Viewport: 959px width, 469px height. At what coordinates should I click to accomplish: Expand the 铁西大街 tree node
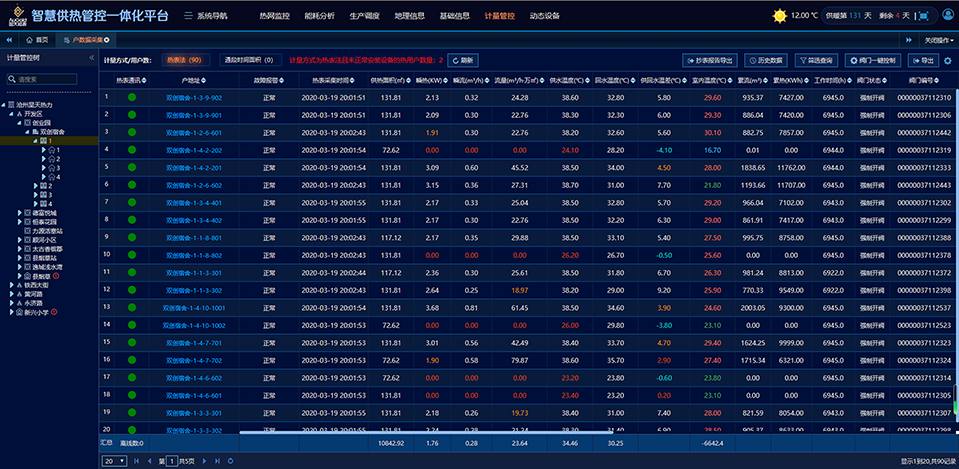[x=12, y=285]
